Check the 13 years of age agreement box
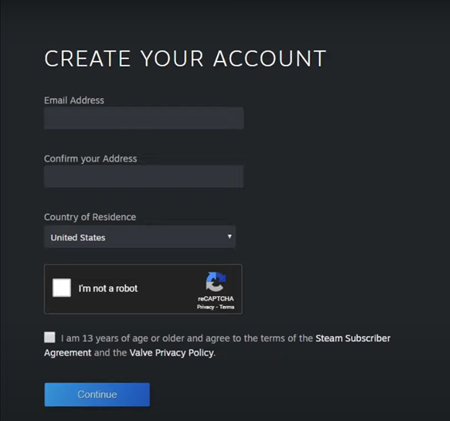 click(x=50, y=337)
